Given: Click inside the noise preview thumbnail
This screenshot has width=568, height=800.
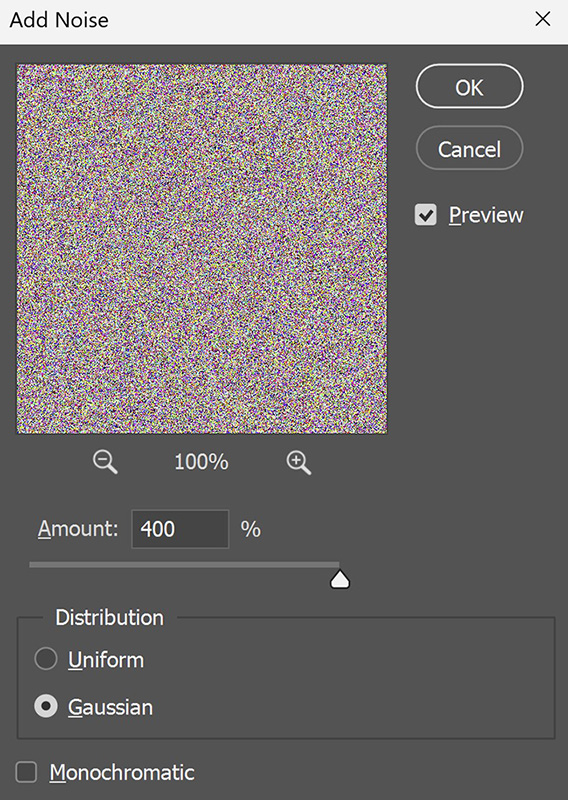Looking at the screenshot, I should (x=202, y=249).
